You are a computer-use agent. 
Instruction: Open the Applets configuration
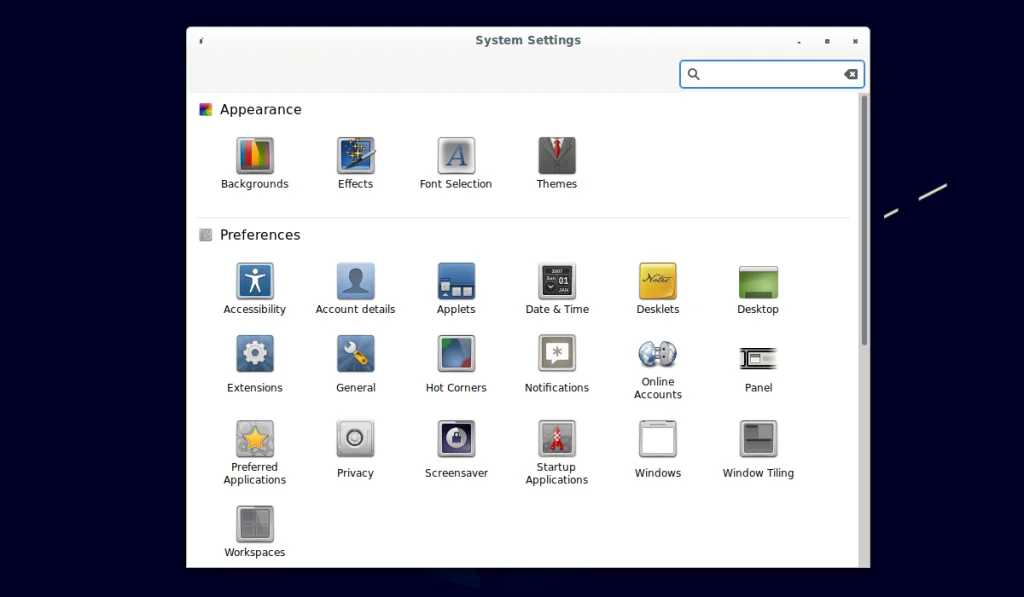456,281
